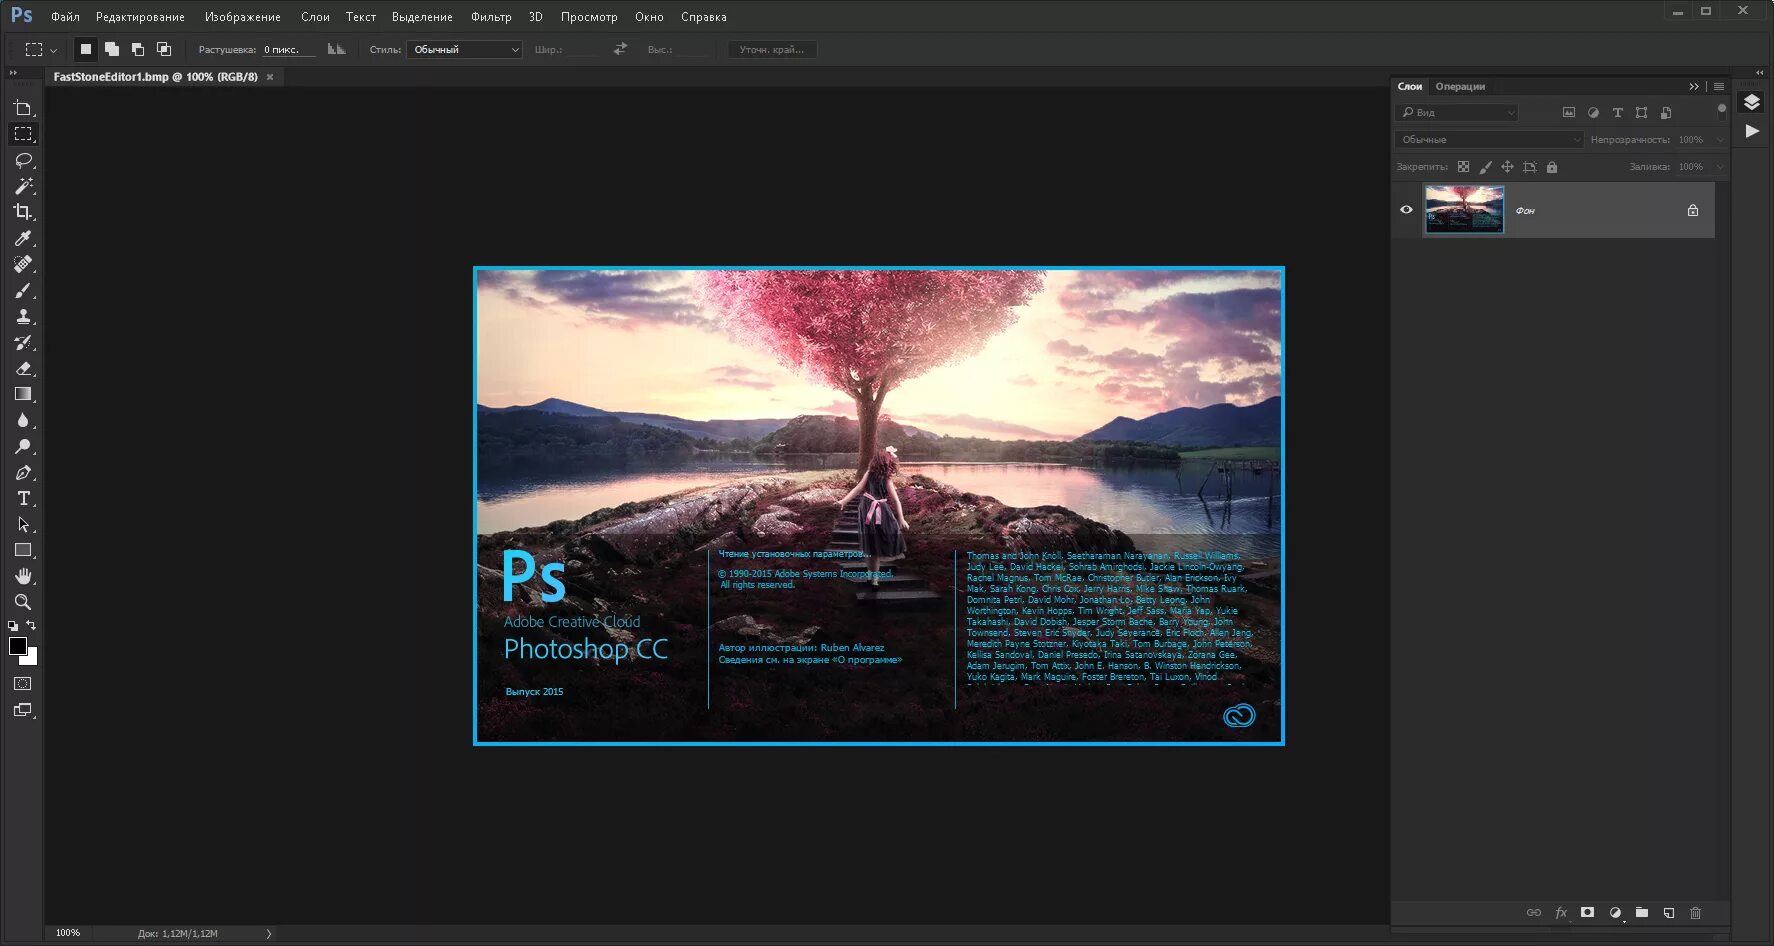
Task: Create a new layer group
Action: click(x=1641, y=912)
